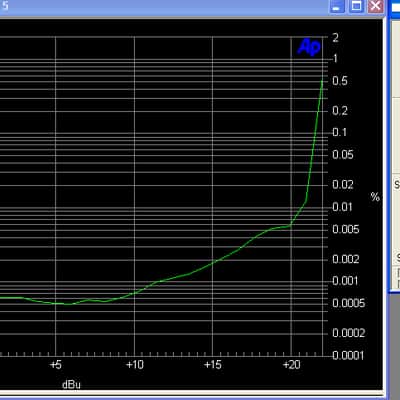Click the 0.001 percent axis value

coord(345,281)
